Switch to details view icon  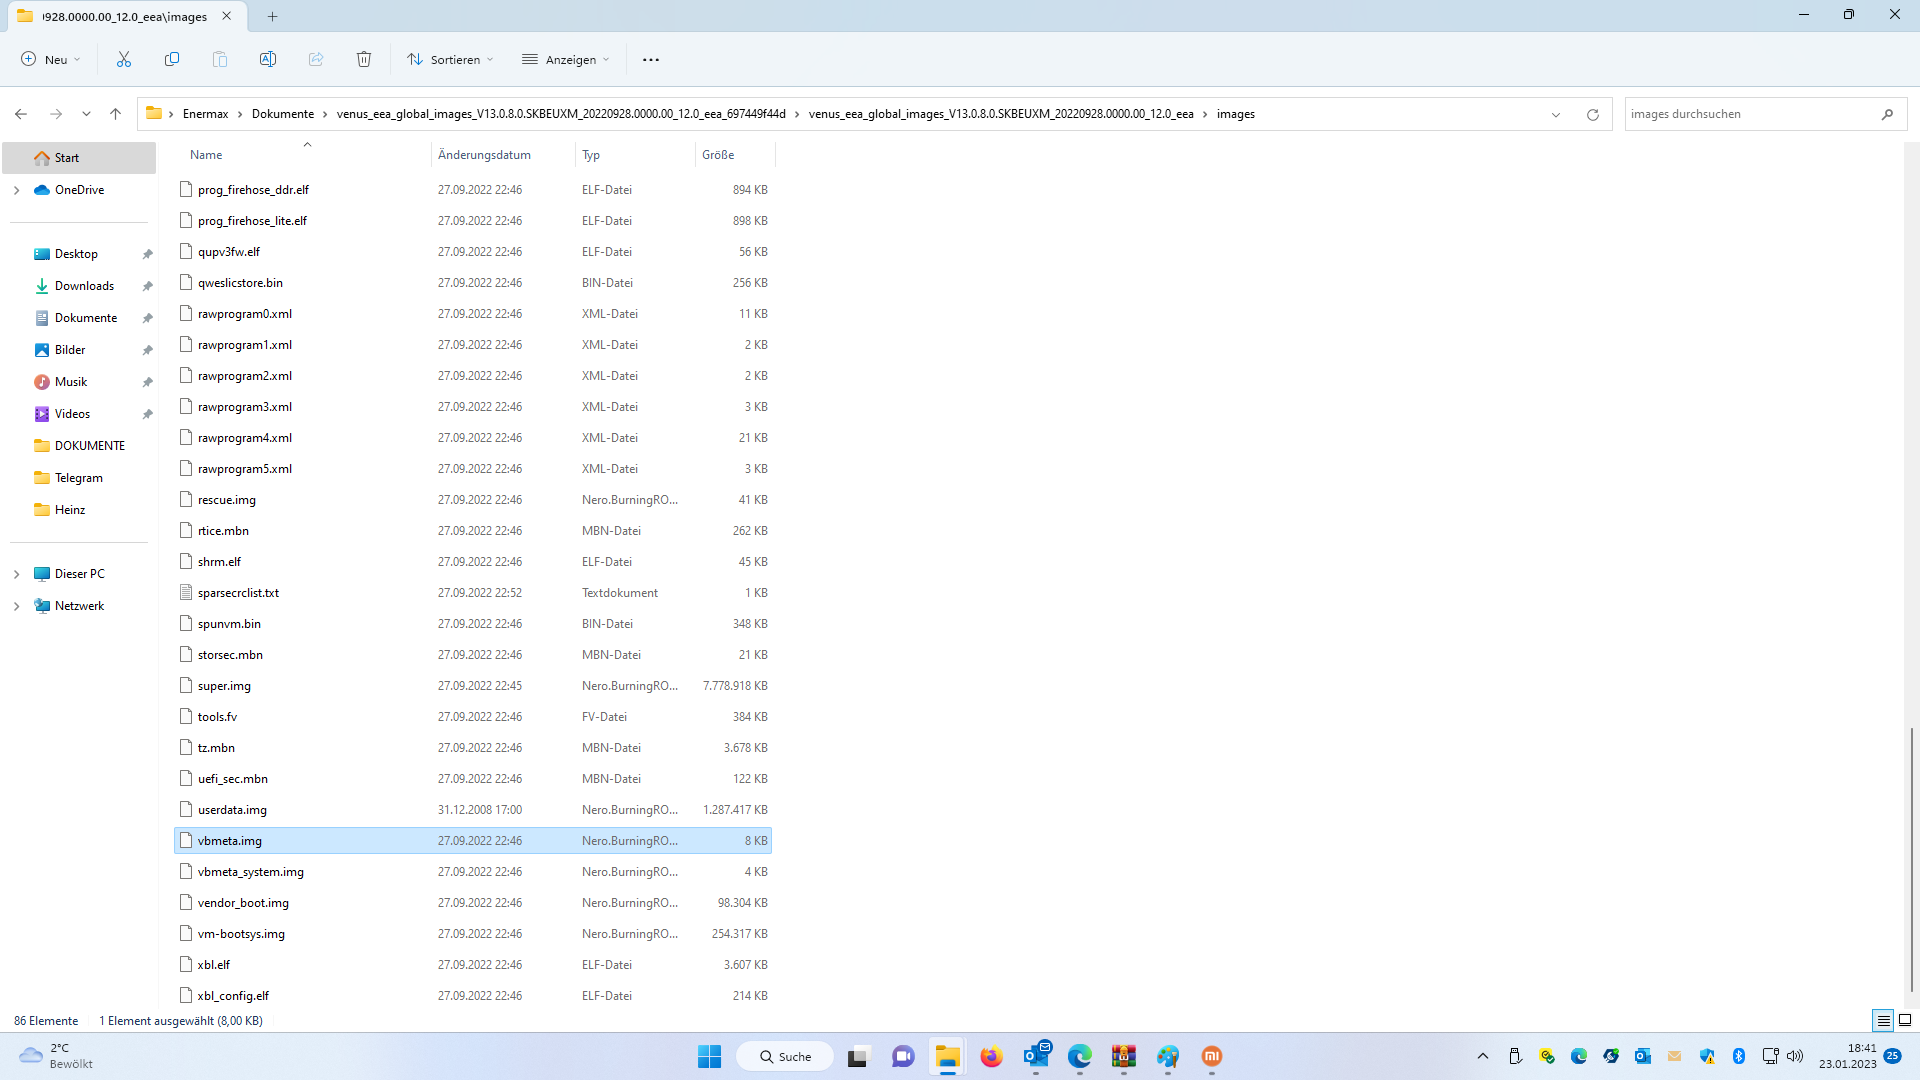(1883, 1020)
